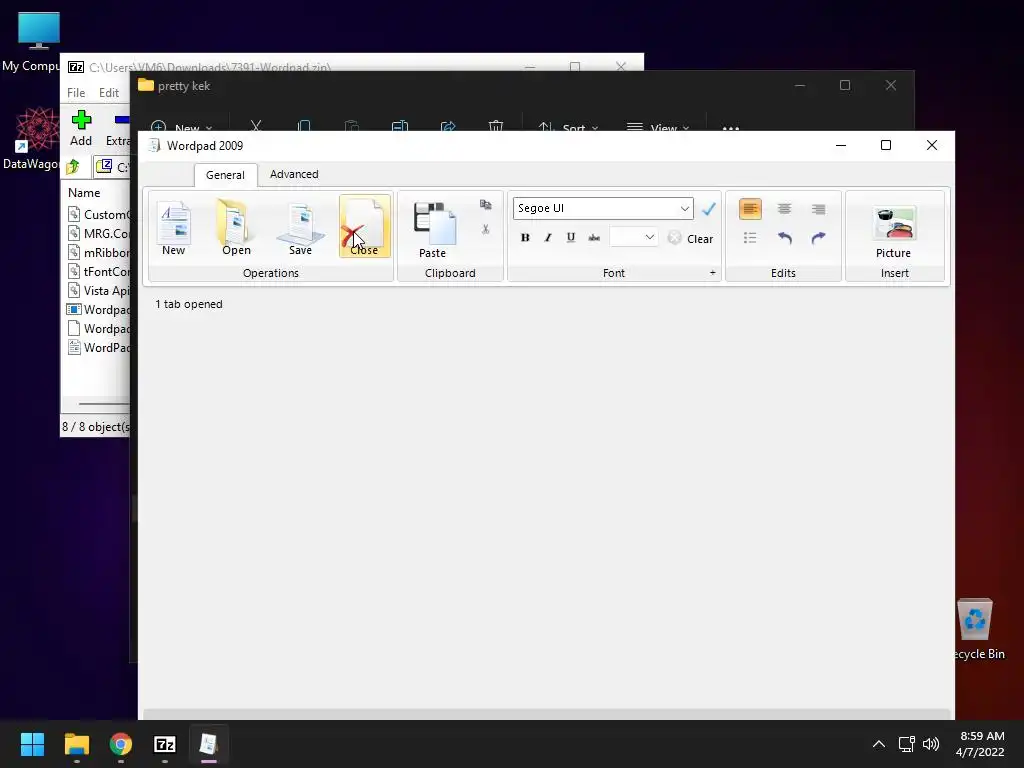Click the Delete trash icon in pretty kek
The image size is (1024, 768).
click(x=496, y=125)
